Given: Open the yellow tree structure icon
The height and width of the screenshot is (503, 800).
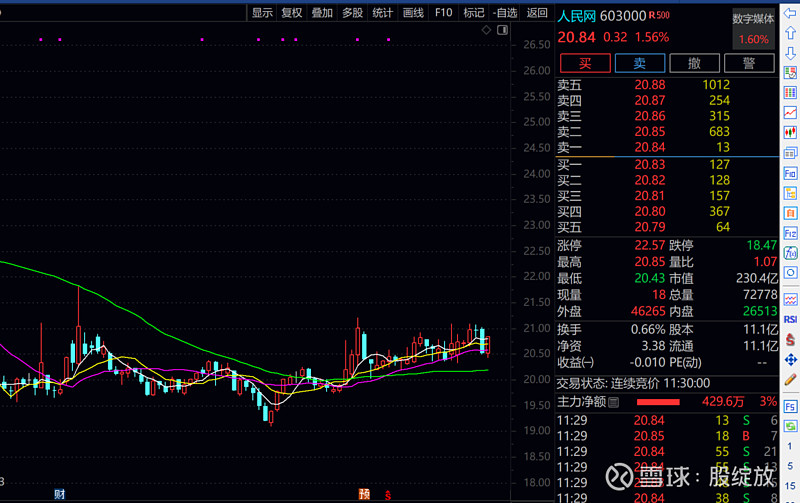Looking at the screenshot, I should coord(790,193).
